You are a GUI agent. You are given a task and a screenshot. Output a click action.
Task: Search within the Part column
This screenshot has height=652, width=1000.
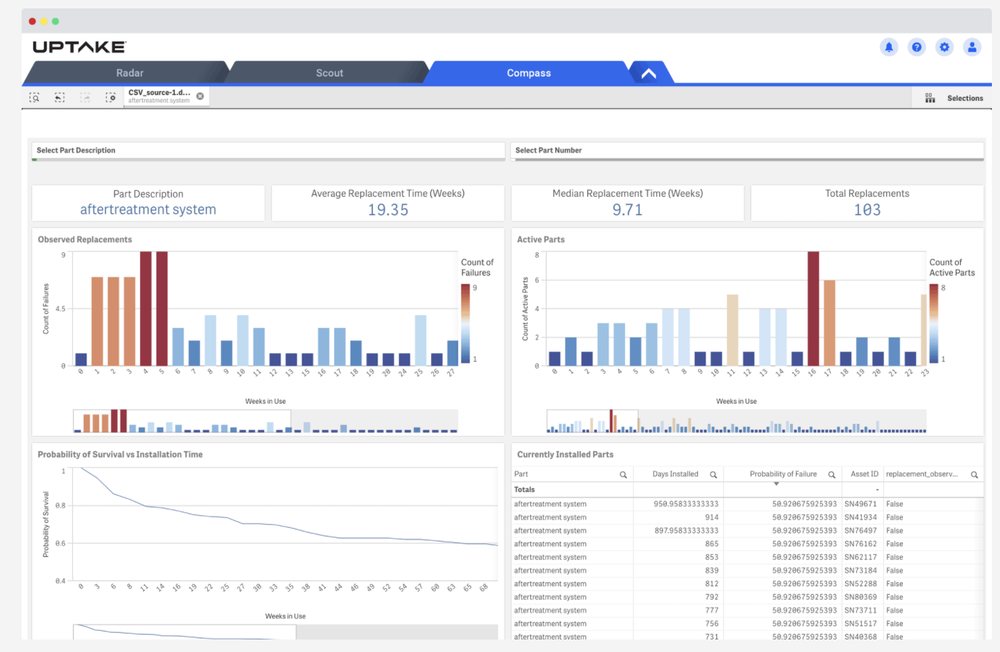tap(624, 472)
